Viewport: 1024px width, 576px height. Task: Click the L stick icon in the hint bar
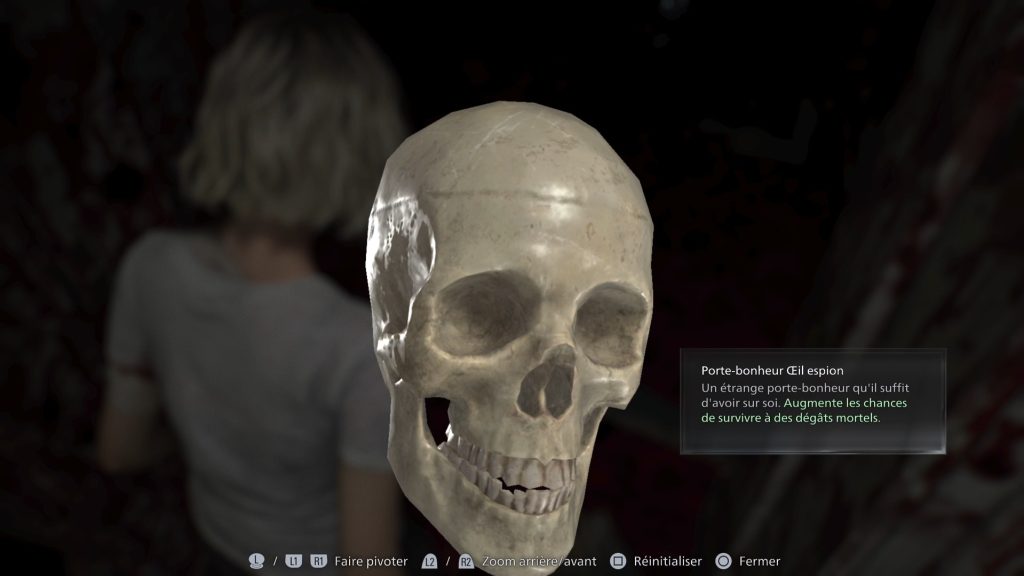(257, 561)
